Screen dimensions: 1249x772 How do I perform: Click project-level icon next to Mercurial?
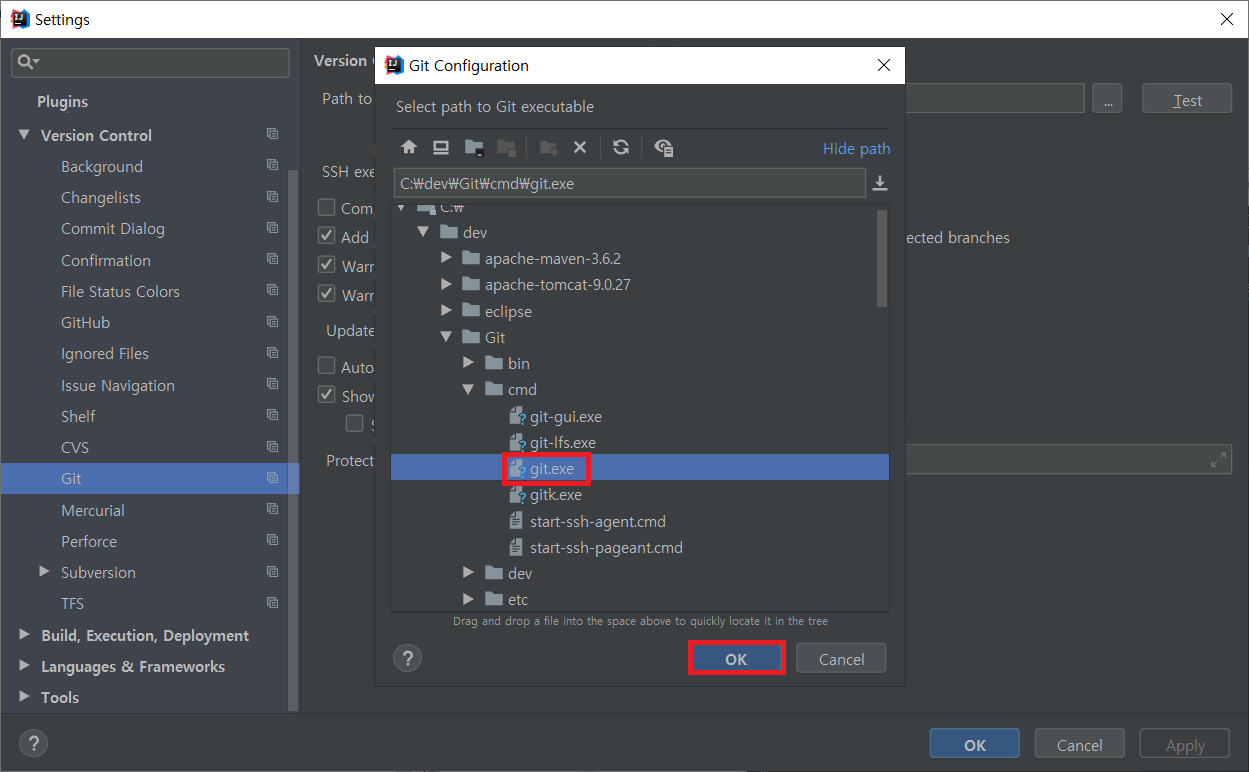click(272, 509)
